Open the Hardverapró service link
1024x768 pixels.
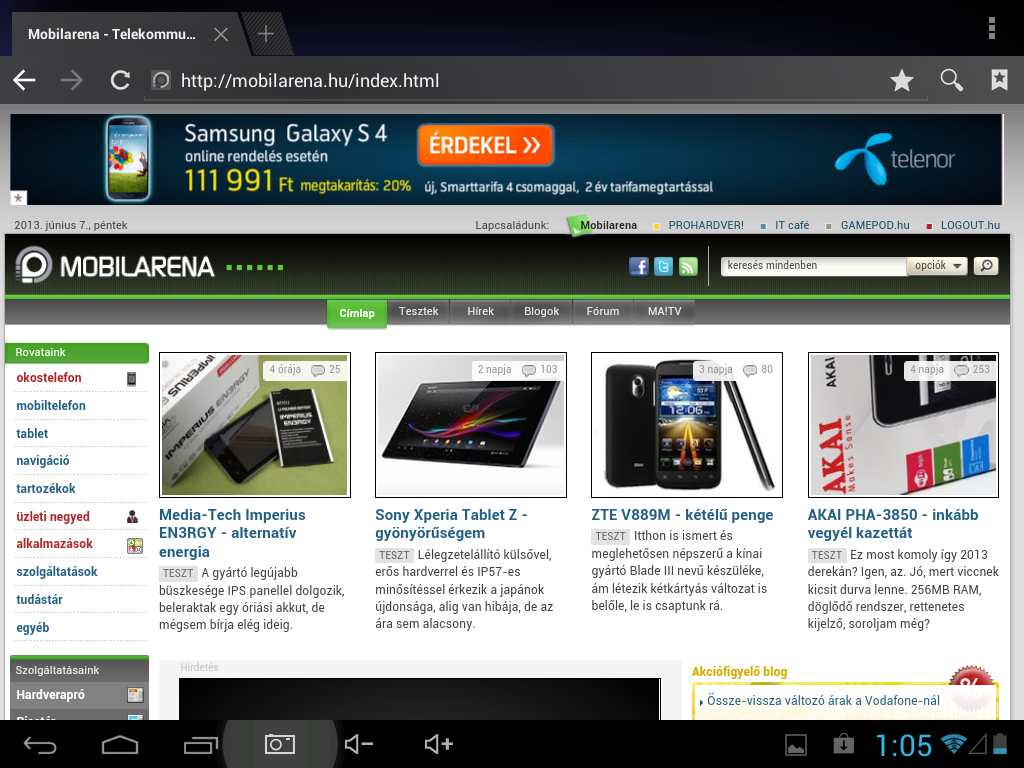click(x=50, y=695)
